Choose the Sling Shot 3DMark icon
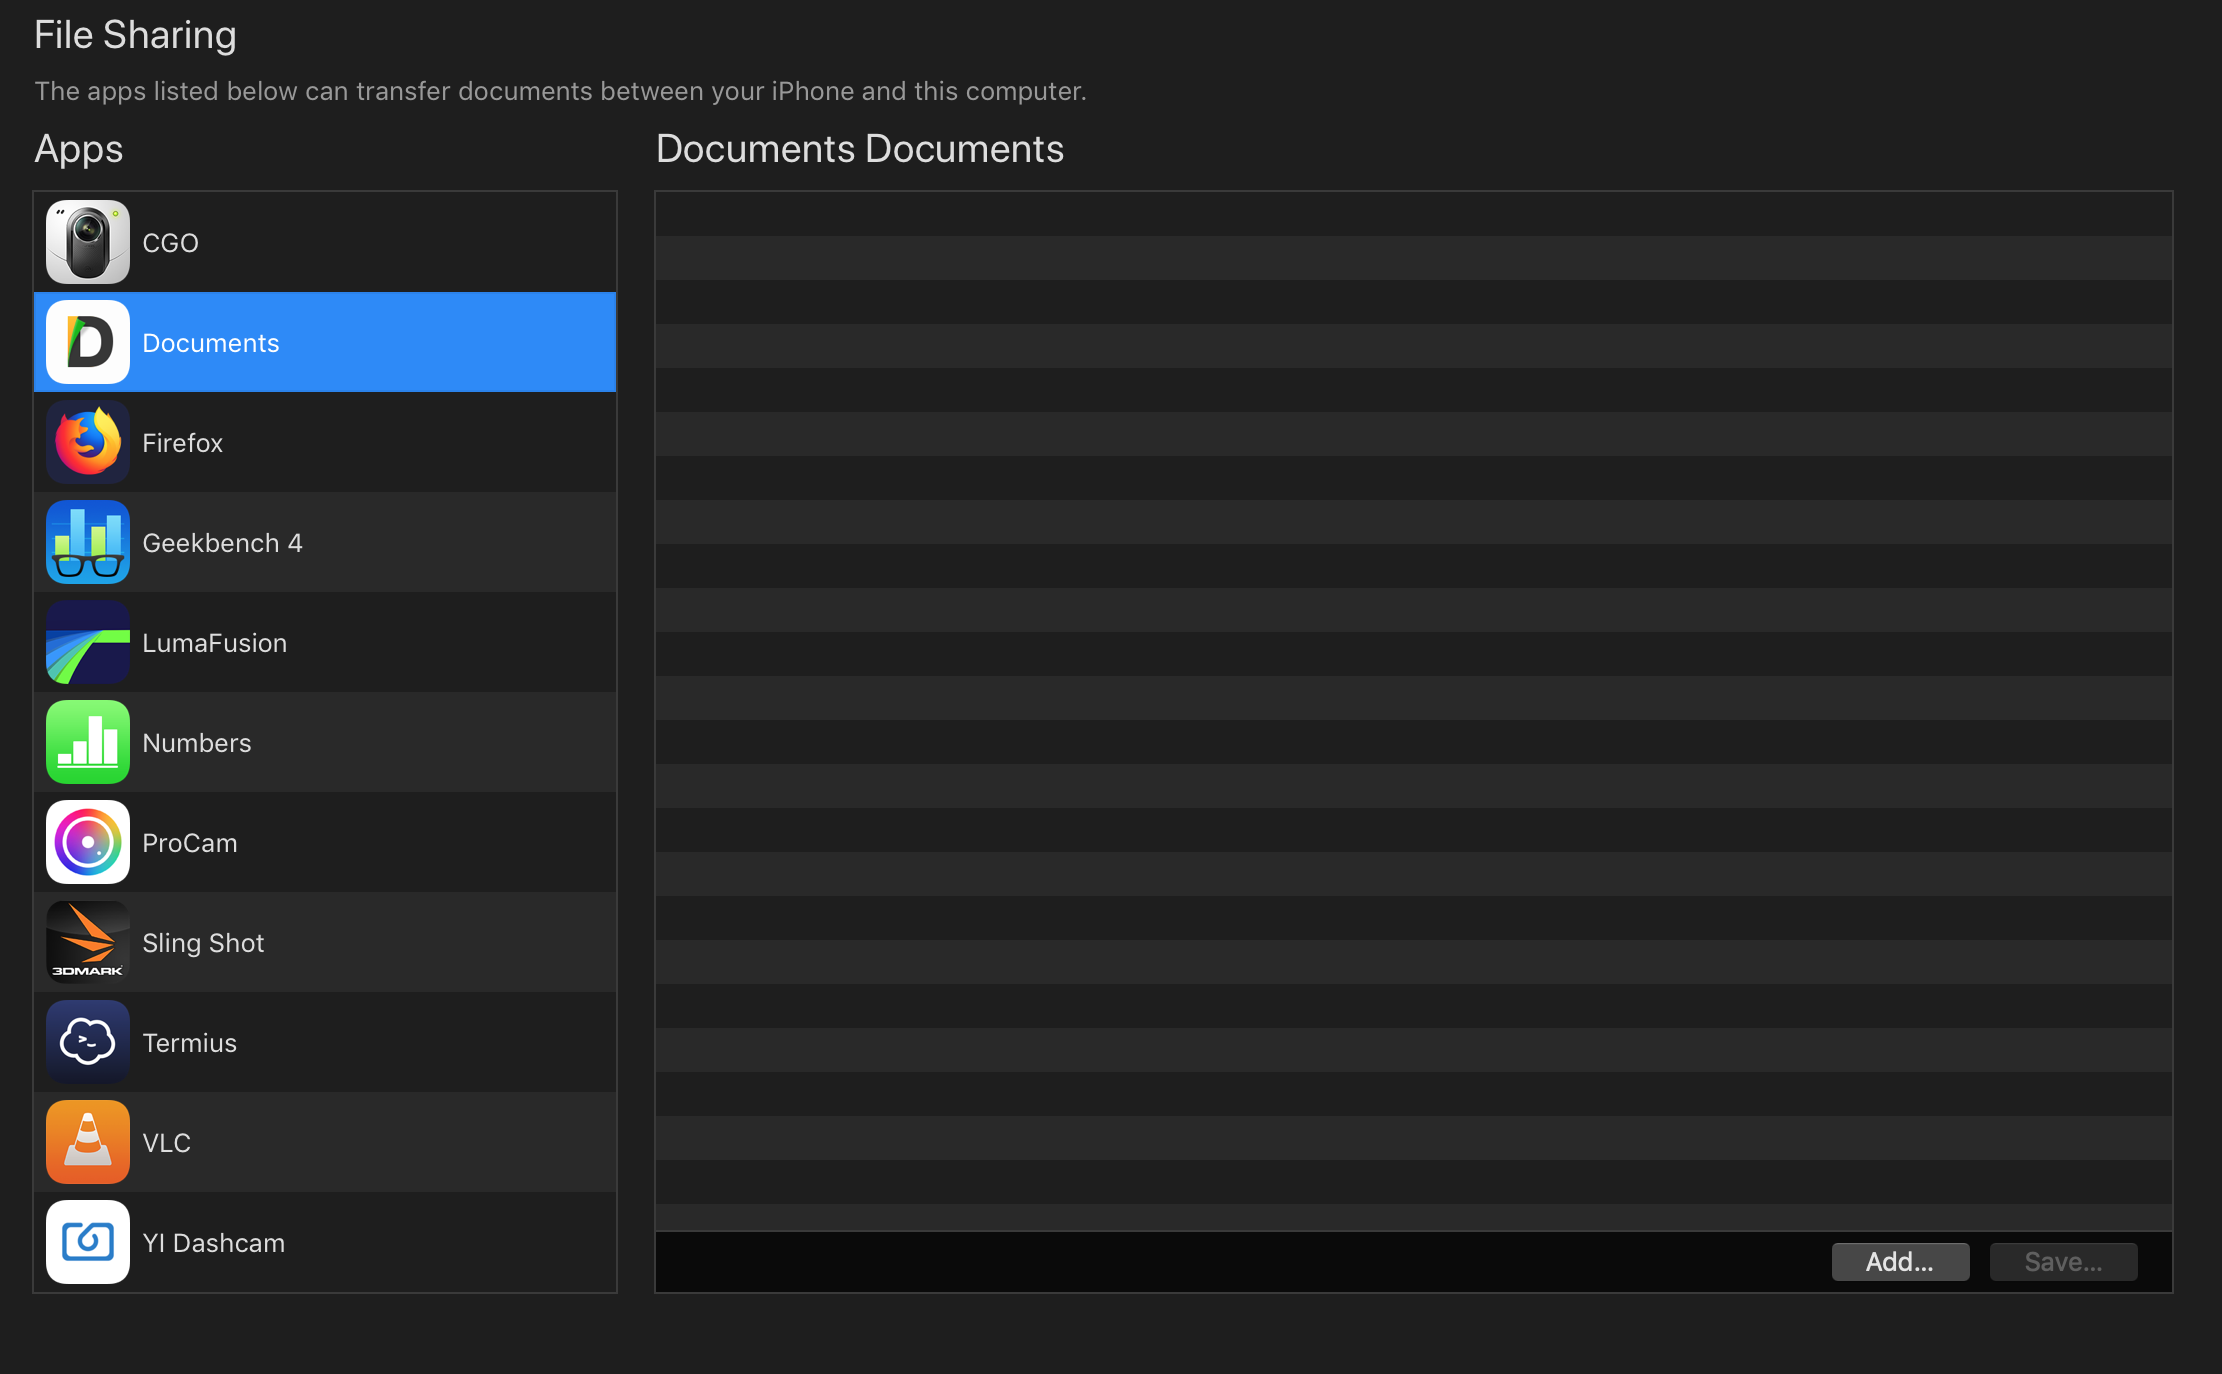 click(x=88, y=942)
